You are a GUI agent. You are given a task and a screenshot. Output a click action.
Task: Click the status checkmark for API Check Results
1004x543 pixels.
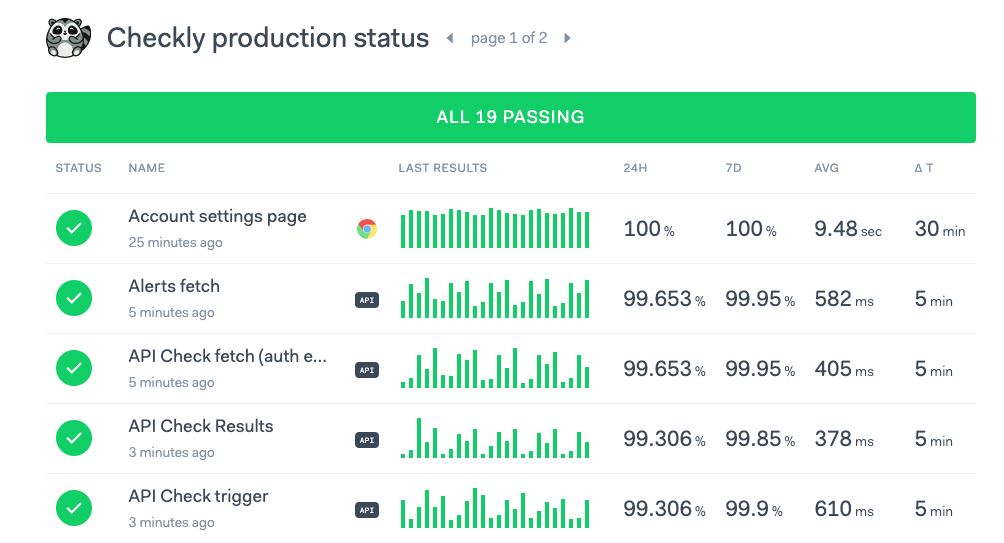coord(74,438)
